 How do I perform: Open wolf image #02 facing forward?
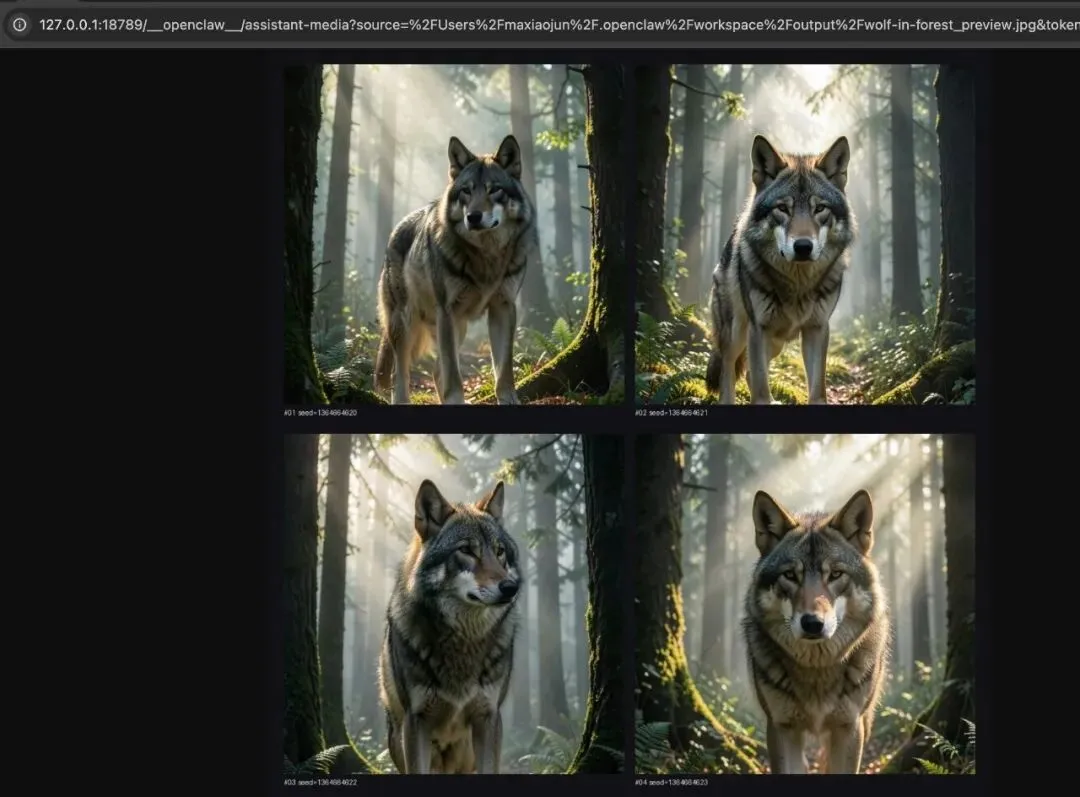[x=804, y=234]
